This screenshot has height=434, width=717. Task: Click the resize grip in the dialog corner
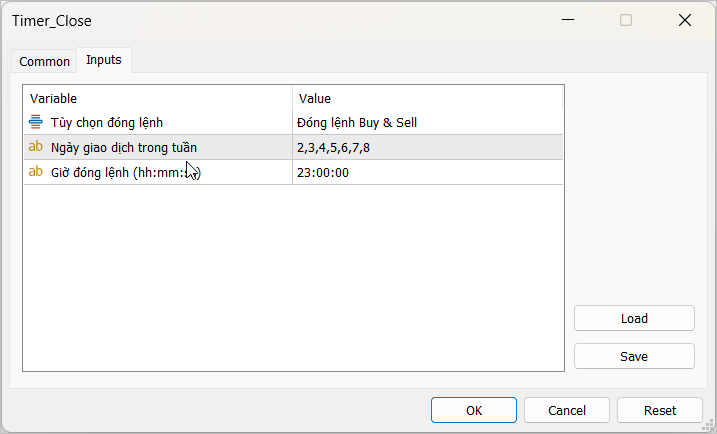(x=708, y=425)
